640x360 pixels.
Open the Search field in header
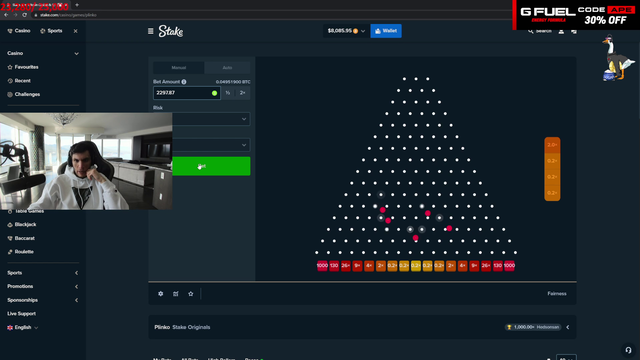pos(540,31)
